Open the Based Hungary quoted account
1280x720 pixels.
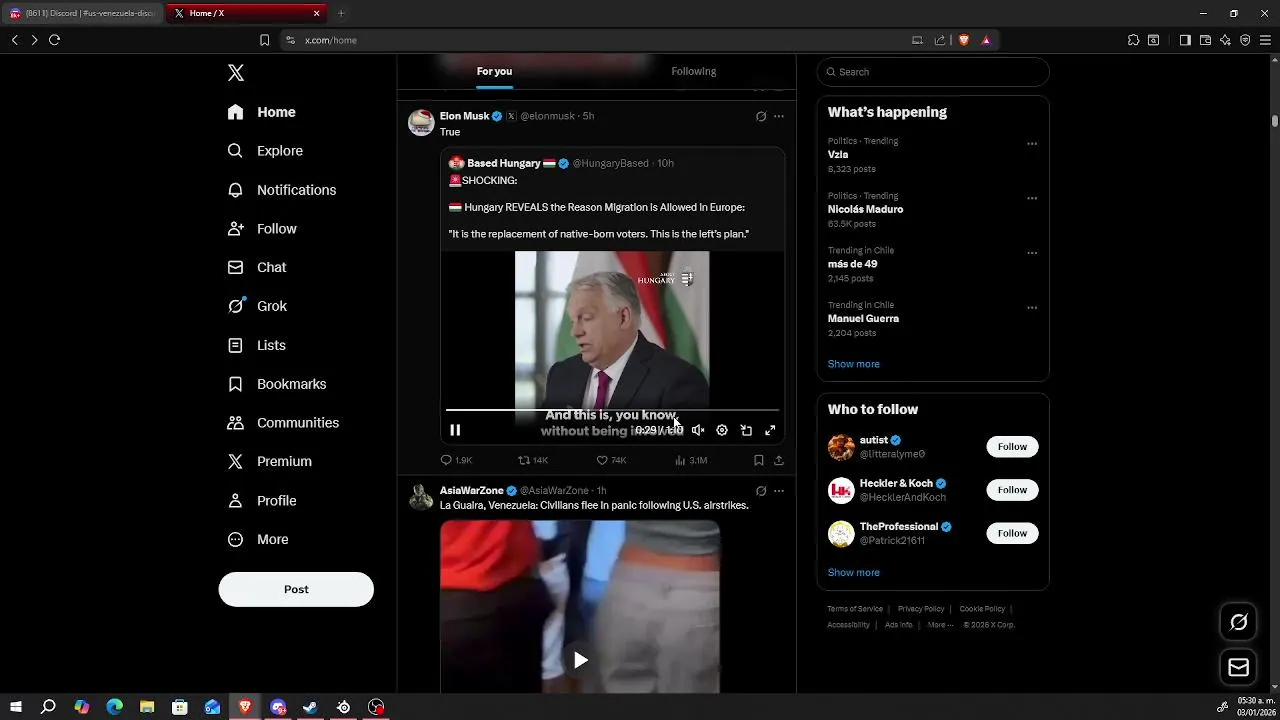click(504, 163)
